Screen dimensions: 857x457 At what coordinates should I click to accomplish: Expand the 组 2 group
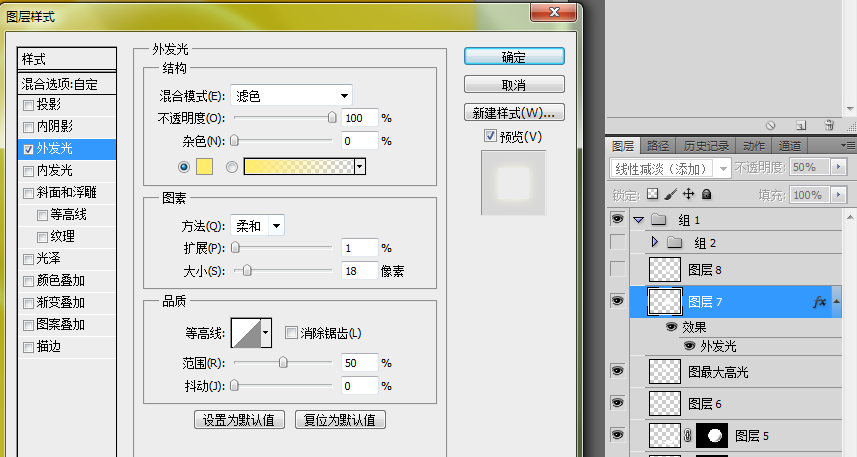pos(654,243)
